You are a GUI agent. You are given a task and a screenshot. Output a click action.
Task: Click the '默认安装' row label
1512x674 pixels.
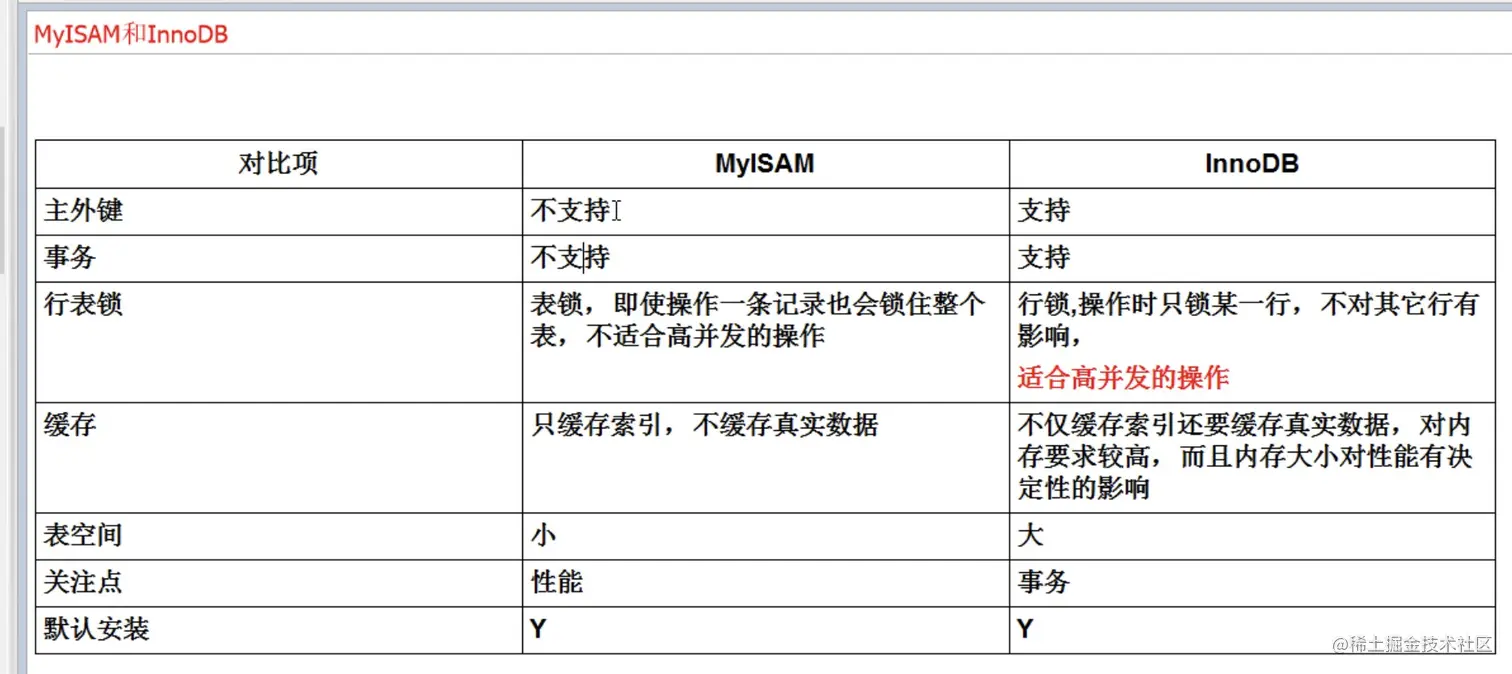point(97,630)
